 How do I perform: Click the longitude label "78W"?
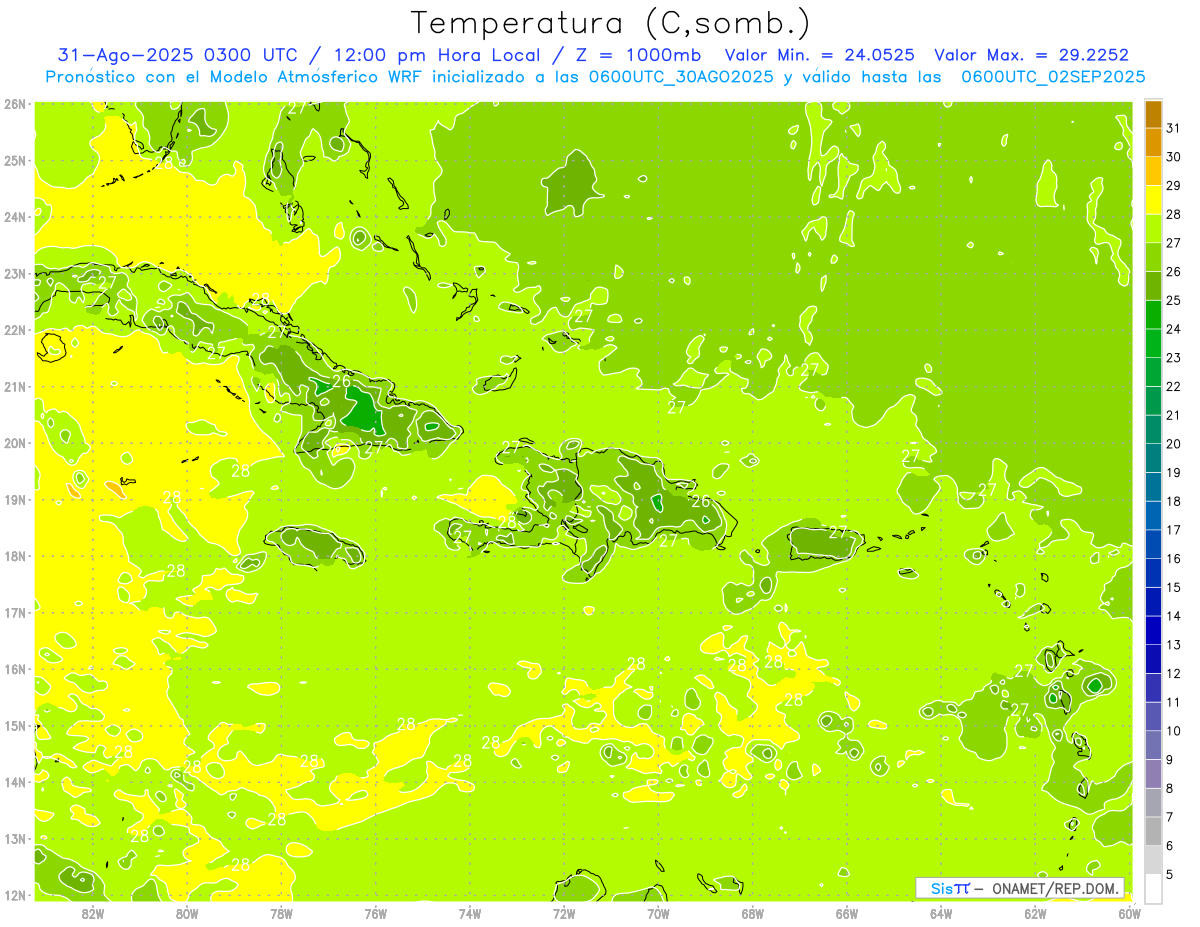click(281, 913)
